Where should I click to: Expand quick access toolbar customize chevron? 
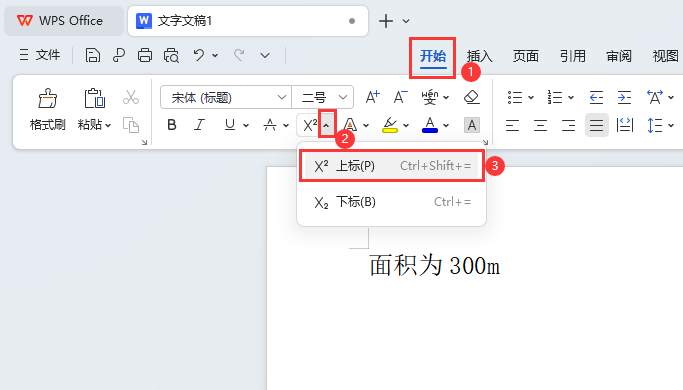click(264, 55)
